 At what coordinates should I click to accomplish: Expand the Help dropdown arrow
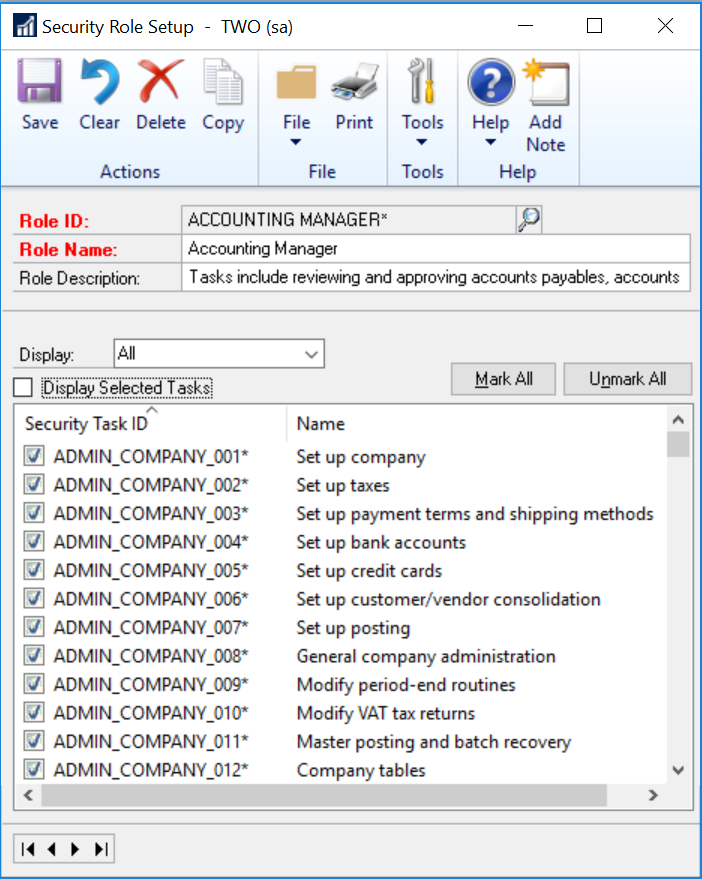point(491,142)
